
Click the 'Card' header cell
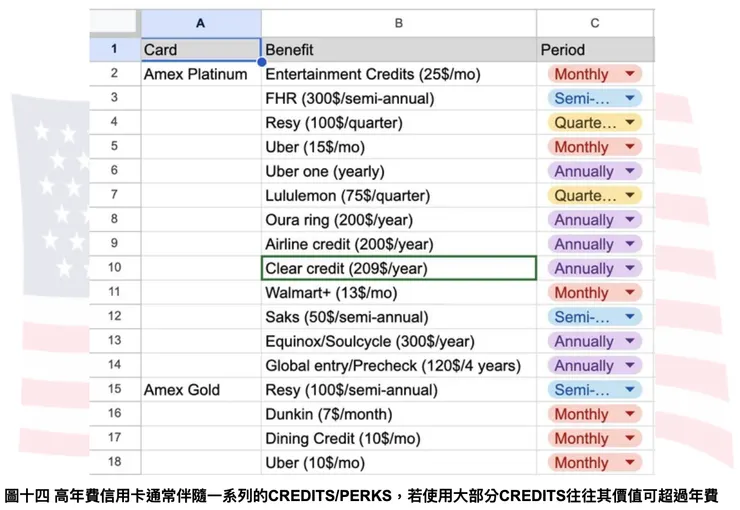(201, 50)
